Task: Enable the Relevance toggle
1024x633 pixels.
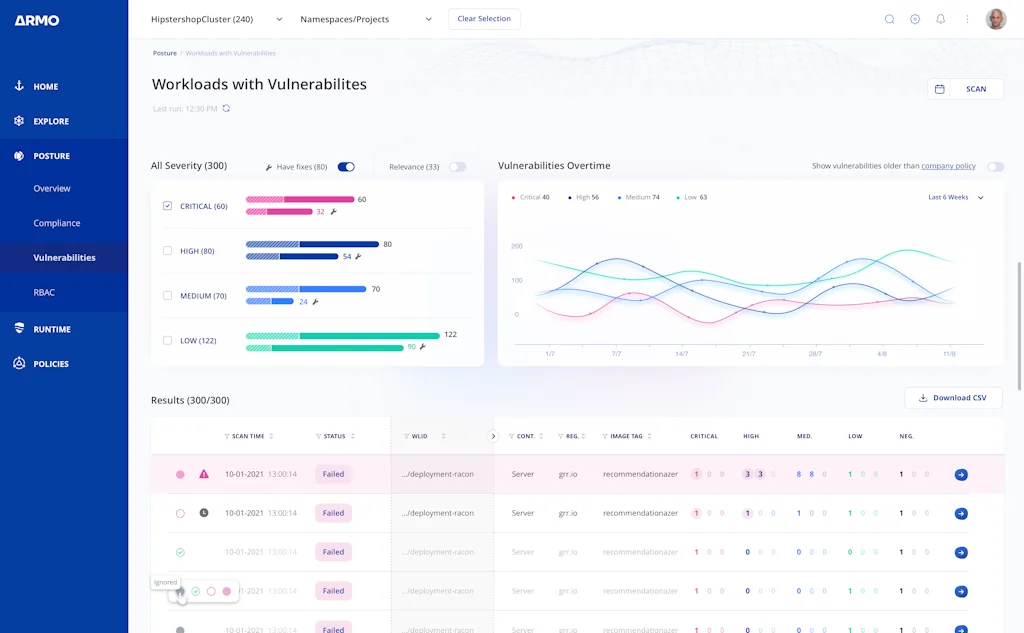Action: pos(457,167)
